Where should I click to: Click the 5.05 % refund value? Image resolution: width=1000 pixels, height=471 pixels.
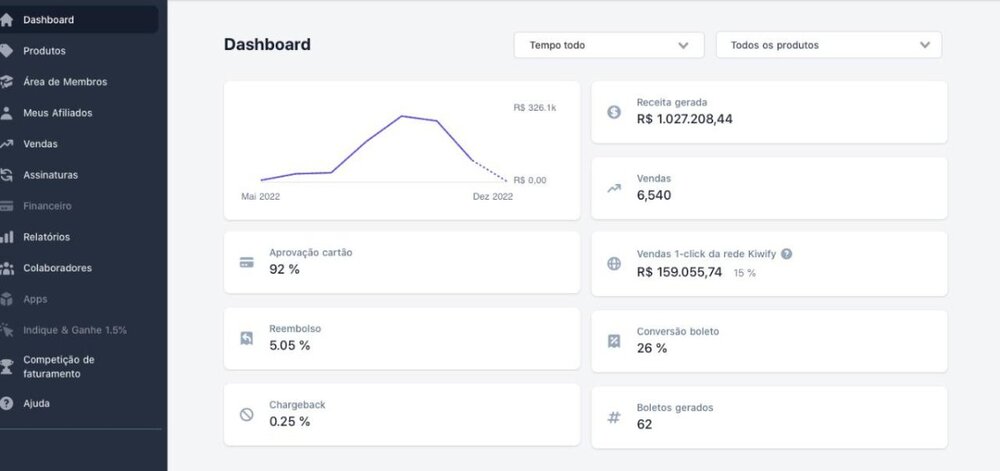(x=290, y=346)
